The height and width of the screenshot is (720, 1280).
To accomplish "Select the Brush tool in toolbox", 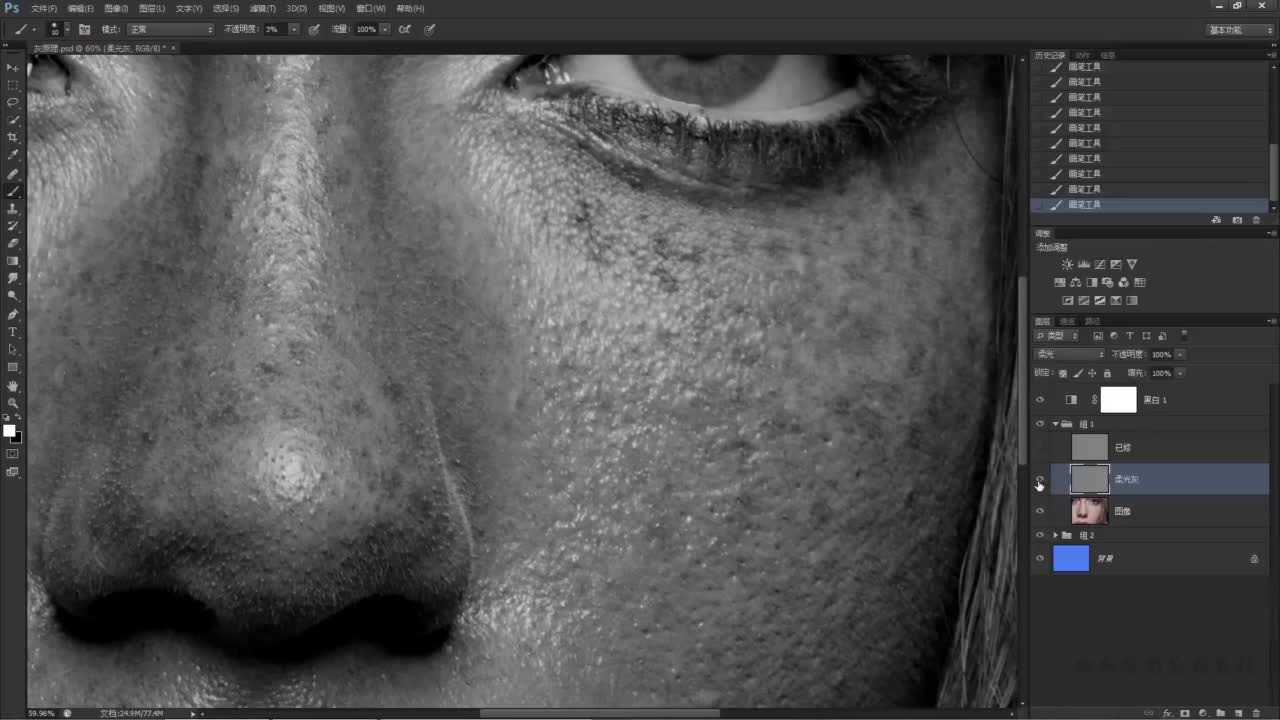I will 13,190.
